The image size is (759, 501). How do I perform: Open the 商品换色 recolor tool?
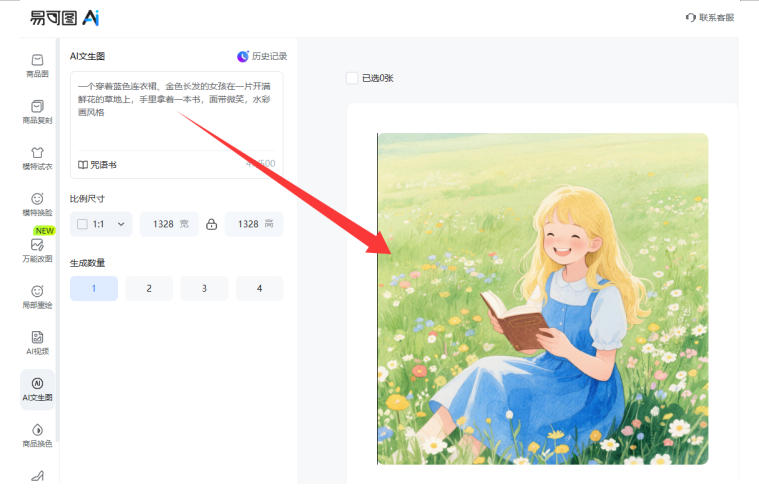point(37,436)
